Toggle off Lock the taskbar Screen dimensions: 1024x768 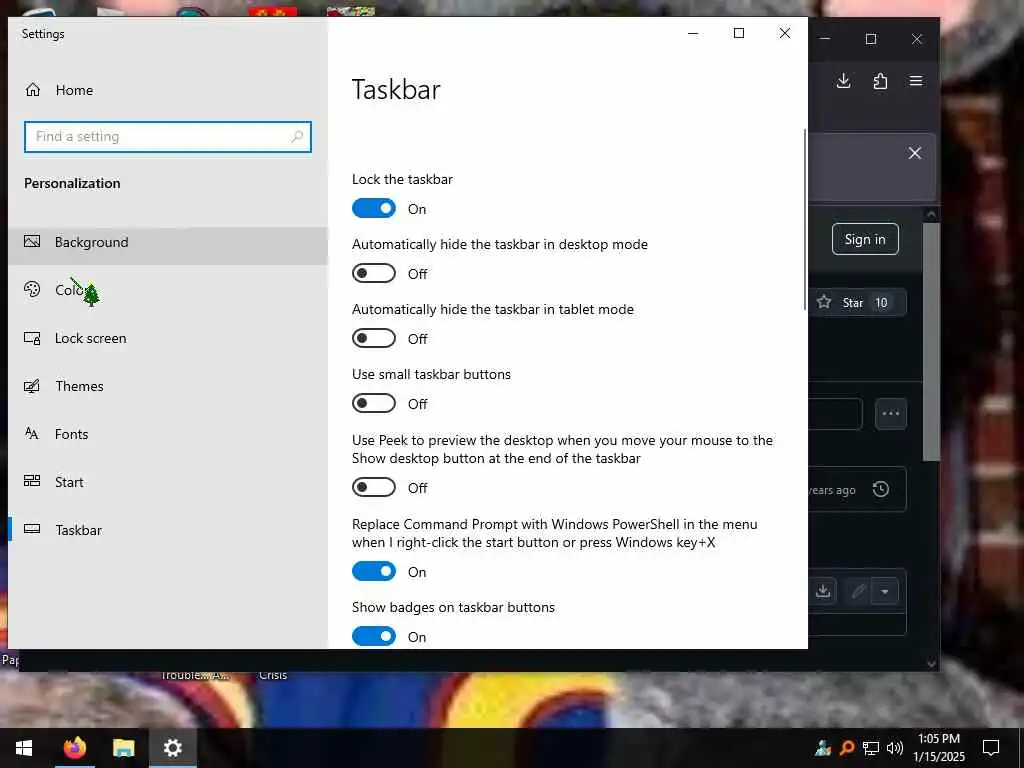(x=374, y=208)
